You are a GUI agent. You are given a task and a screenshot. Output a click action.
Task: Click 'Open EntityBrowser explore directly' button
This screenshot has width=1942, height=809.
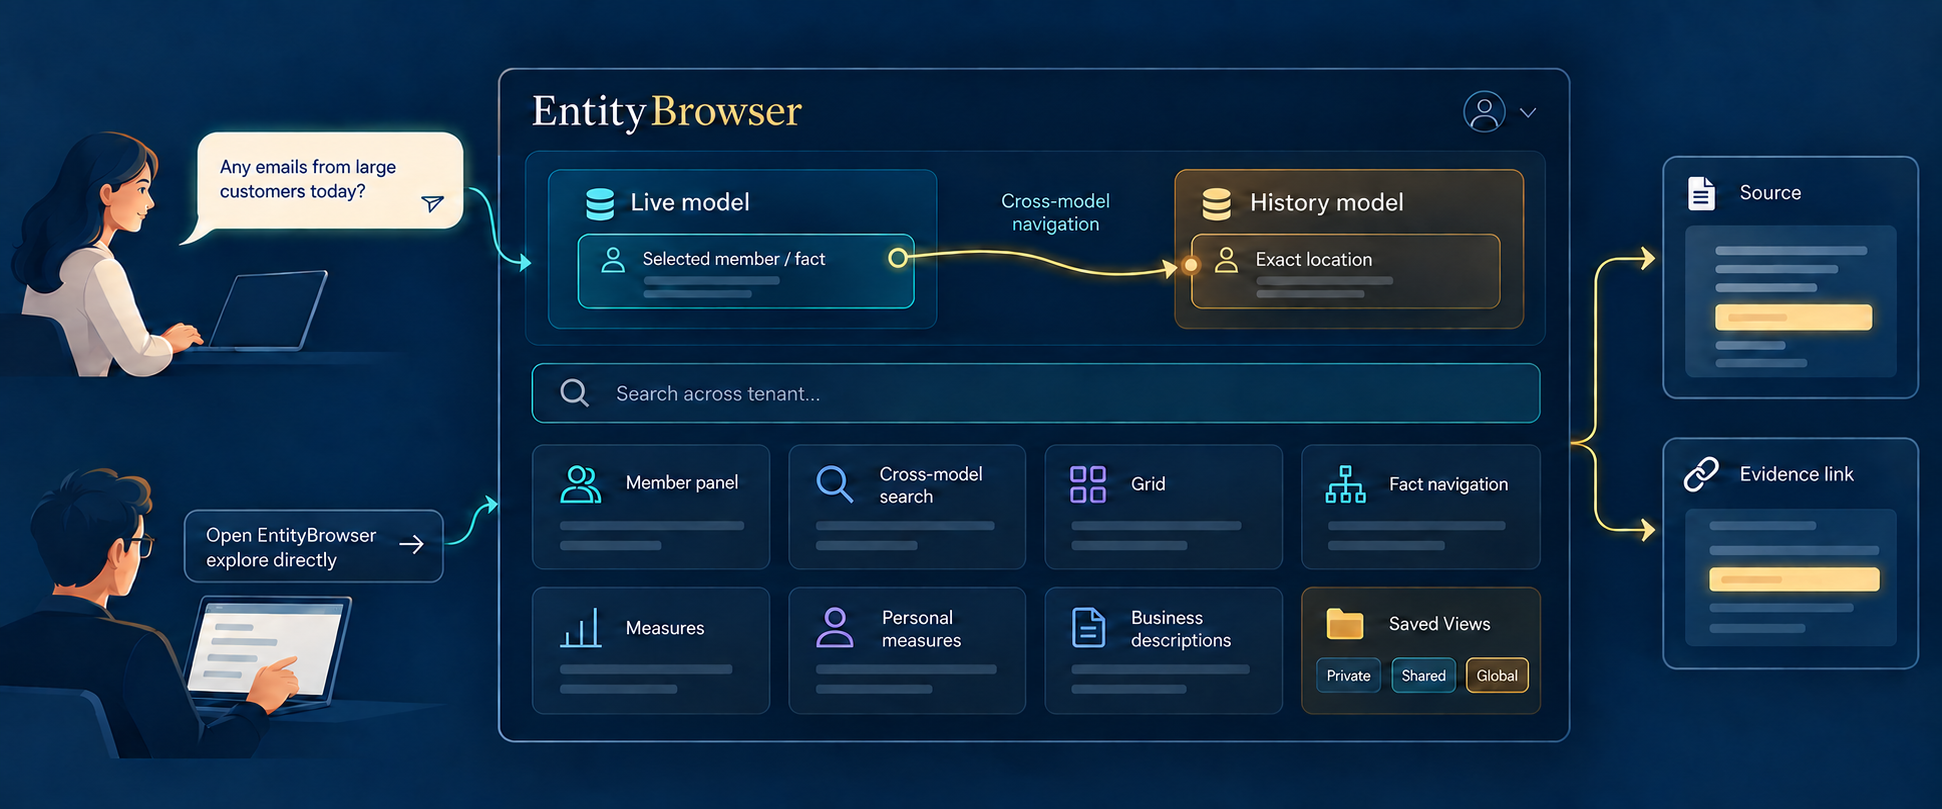pyautogui.click(x=314, y=546)
